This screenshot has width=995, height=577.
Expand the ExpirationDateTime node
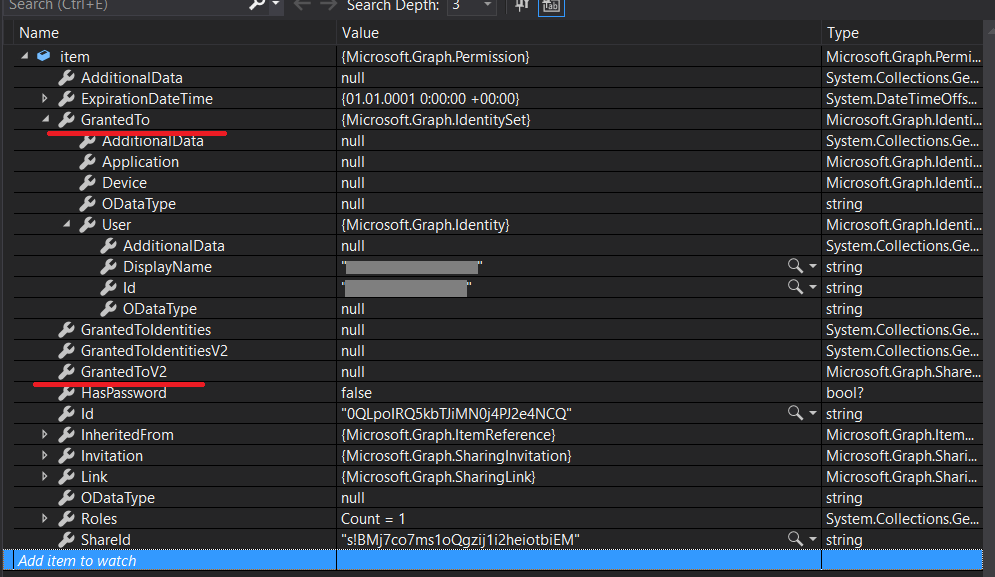[44, 98]
